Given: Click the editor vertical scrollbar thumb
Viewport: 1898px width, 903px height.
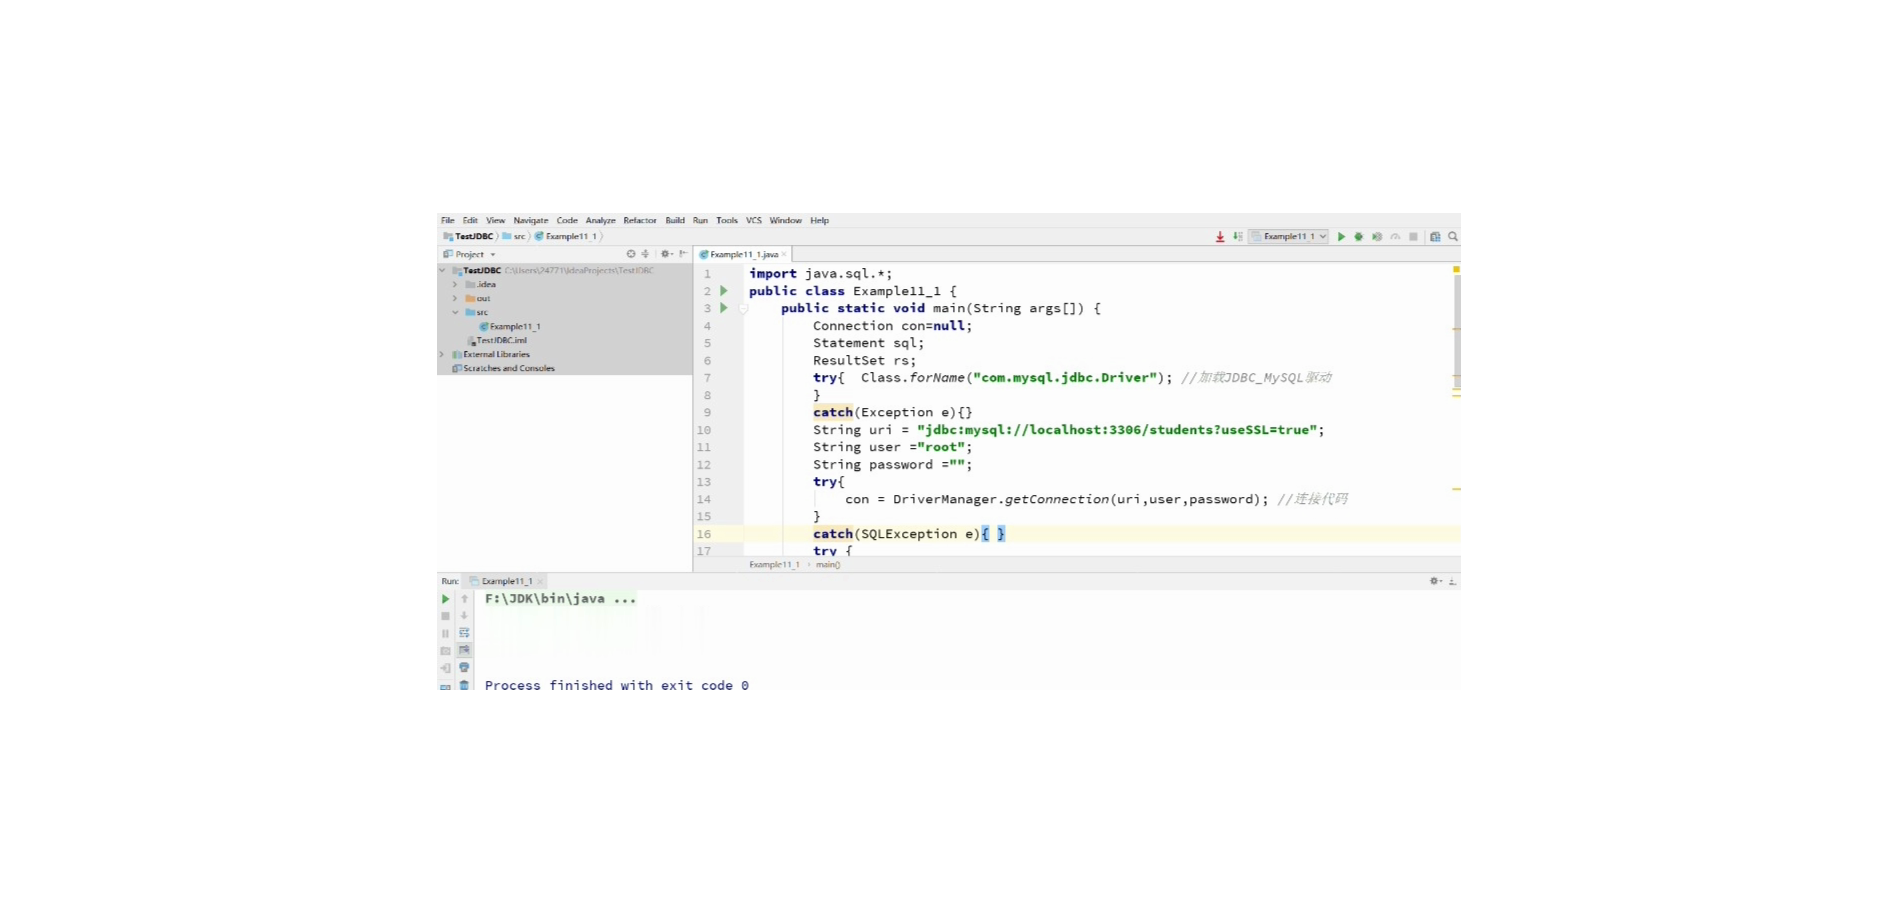Looking at the screenshot, I should pyautogui.click(x=1457, y=333).
